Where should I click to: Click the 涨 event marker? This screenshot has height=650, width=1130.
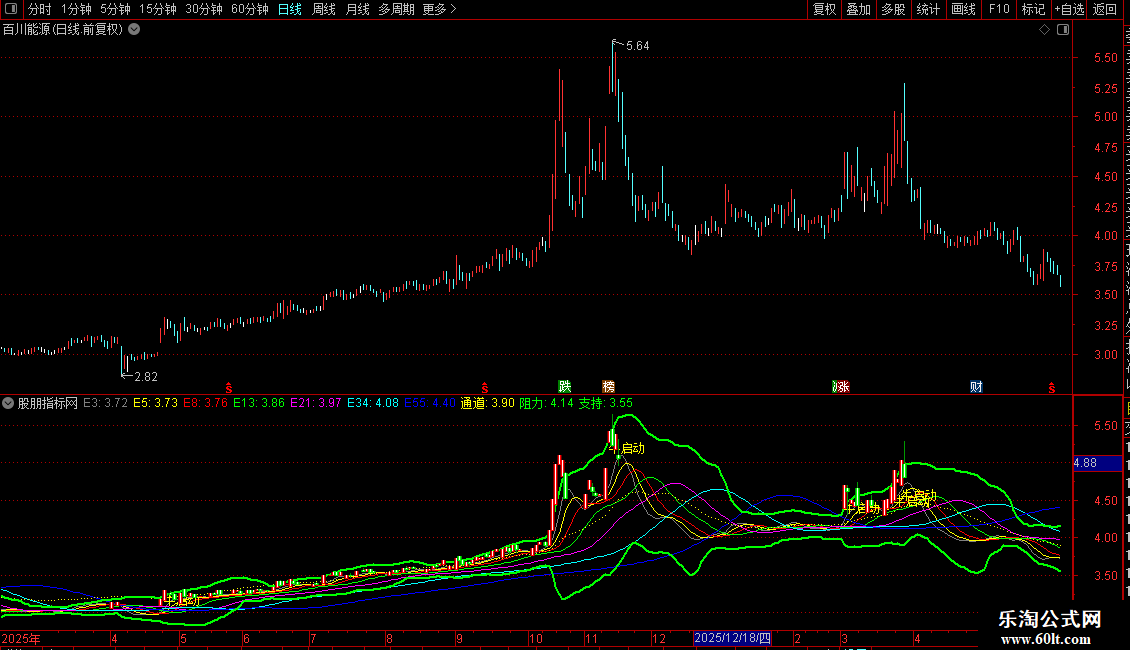click(841, 387)
